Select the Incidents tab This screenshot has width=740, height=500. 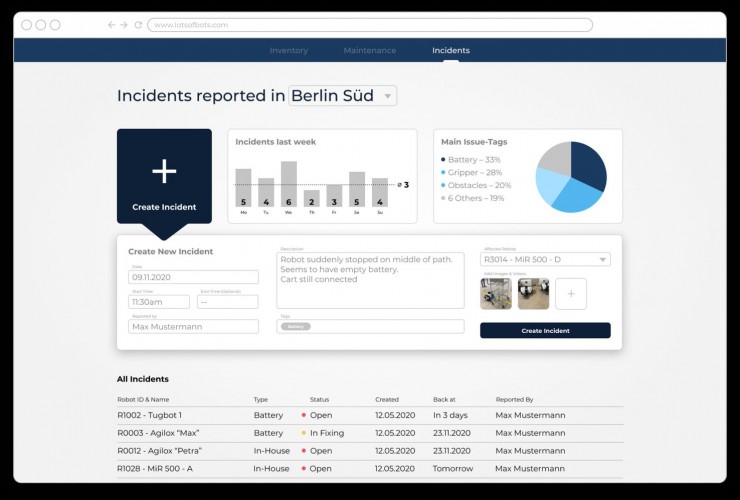pos(450,50)
